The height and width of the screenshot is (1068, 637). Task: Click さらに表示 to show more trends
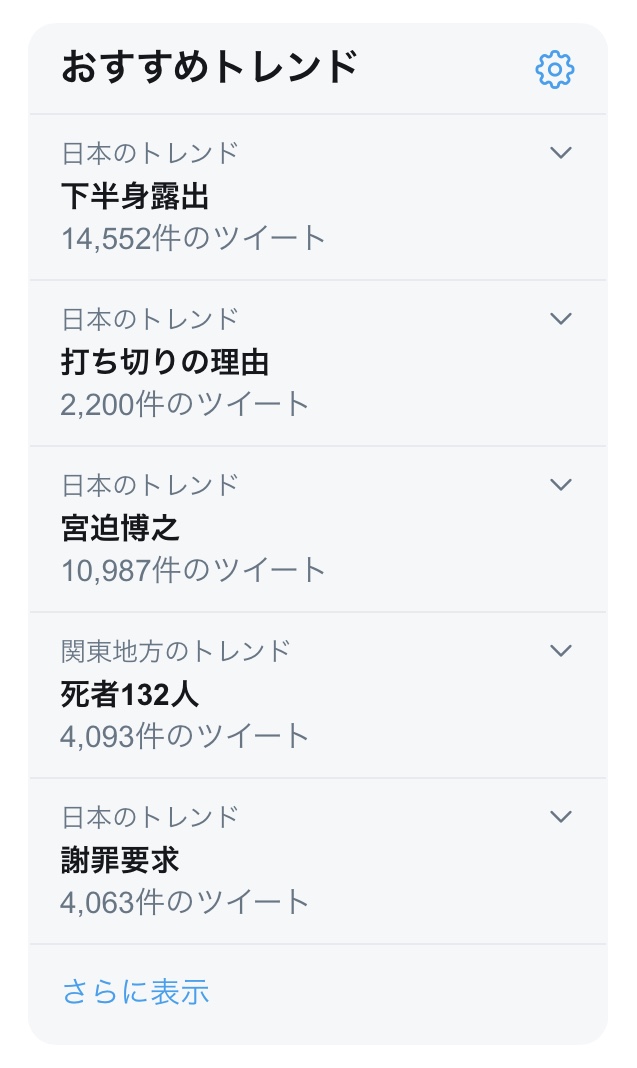click(136, 992)
